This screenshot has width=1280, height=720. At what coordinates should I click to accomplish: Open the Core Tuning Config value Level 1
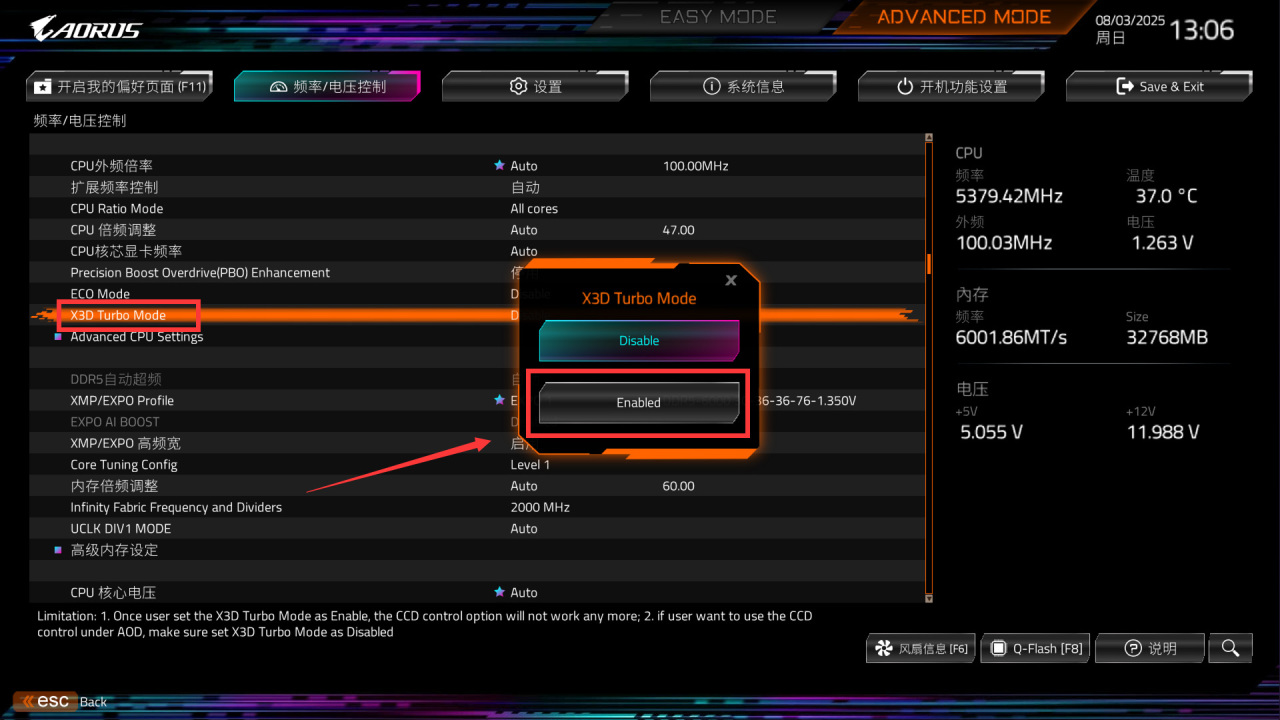(530, 465)
